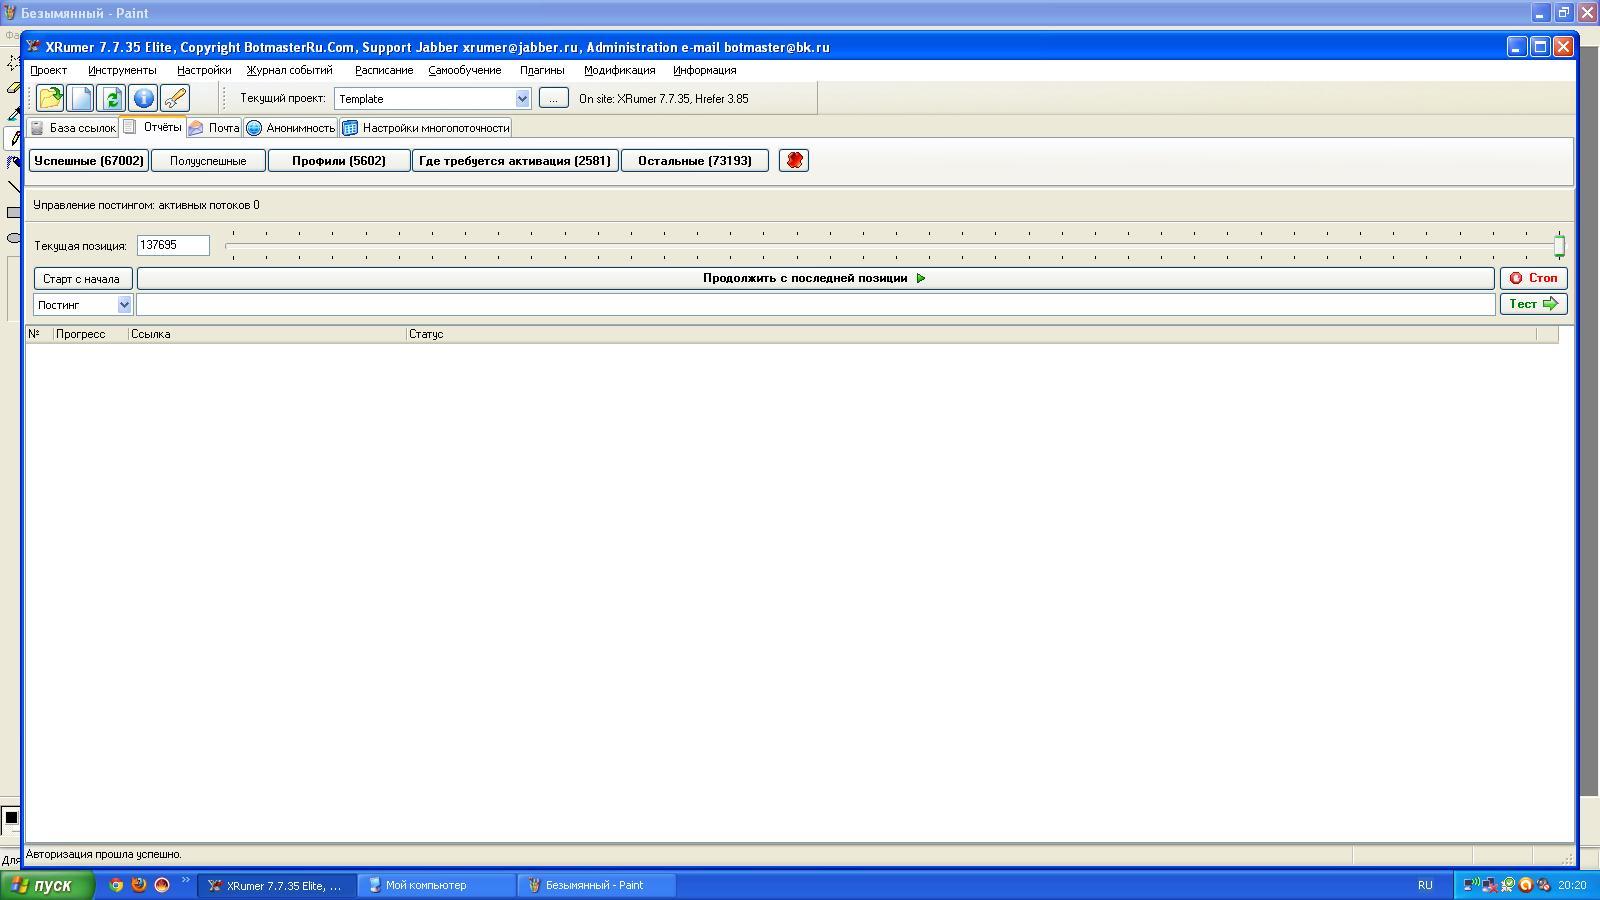Click Продолжить с последней позиции button
The width and height of the screenshot is (1600, 900).
pos(815,279)
